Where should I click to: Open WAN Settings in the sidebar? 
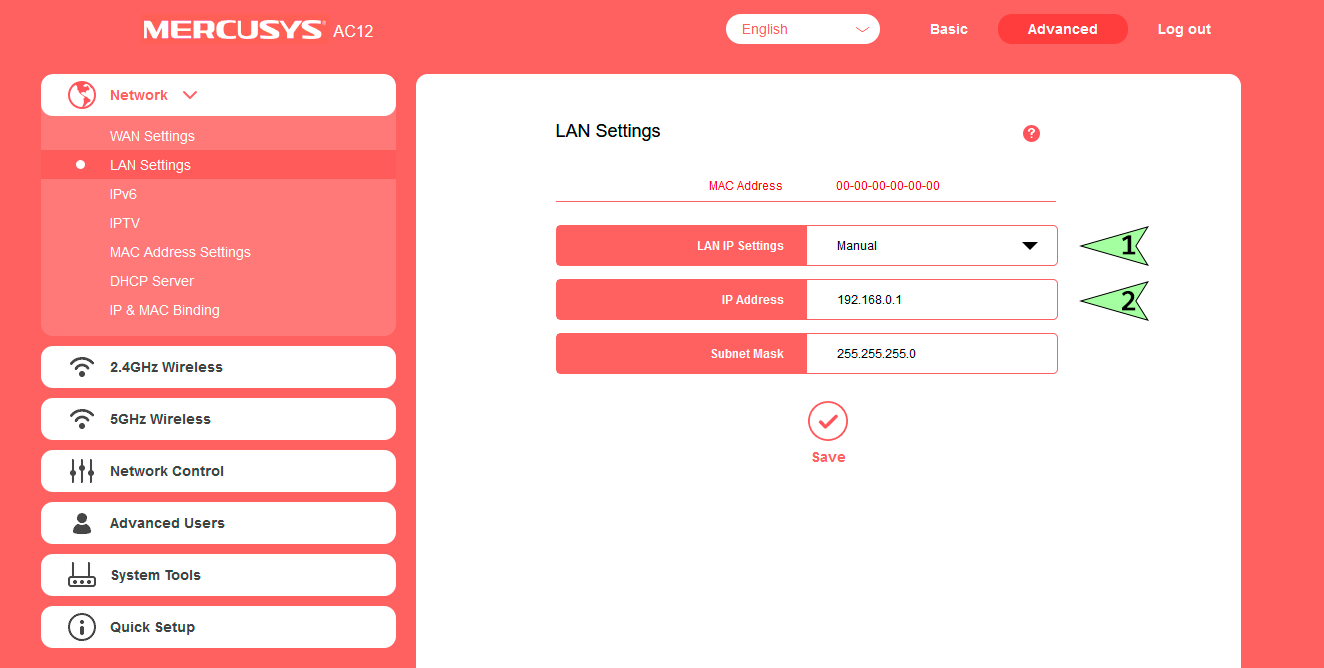pyautogui.click(x=152, y=135)
